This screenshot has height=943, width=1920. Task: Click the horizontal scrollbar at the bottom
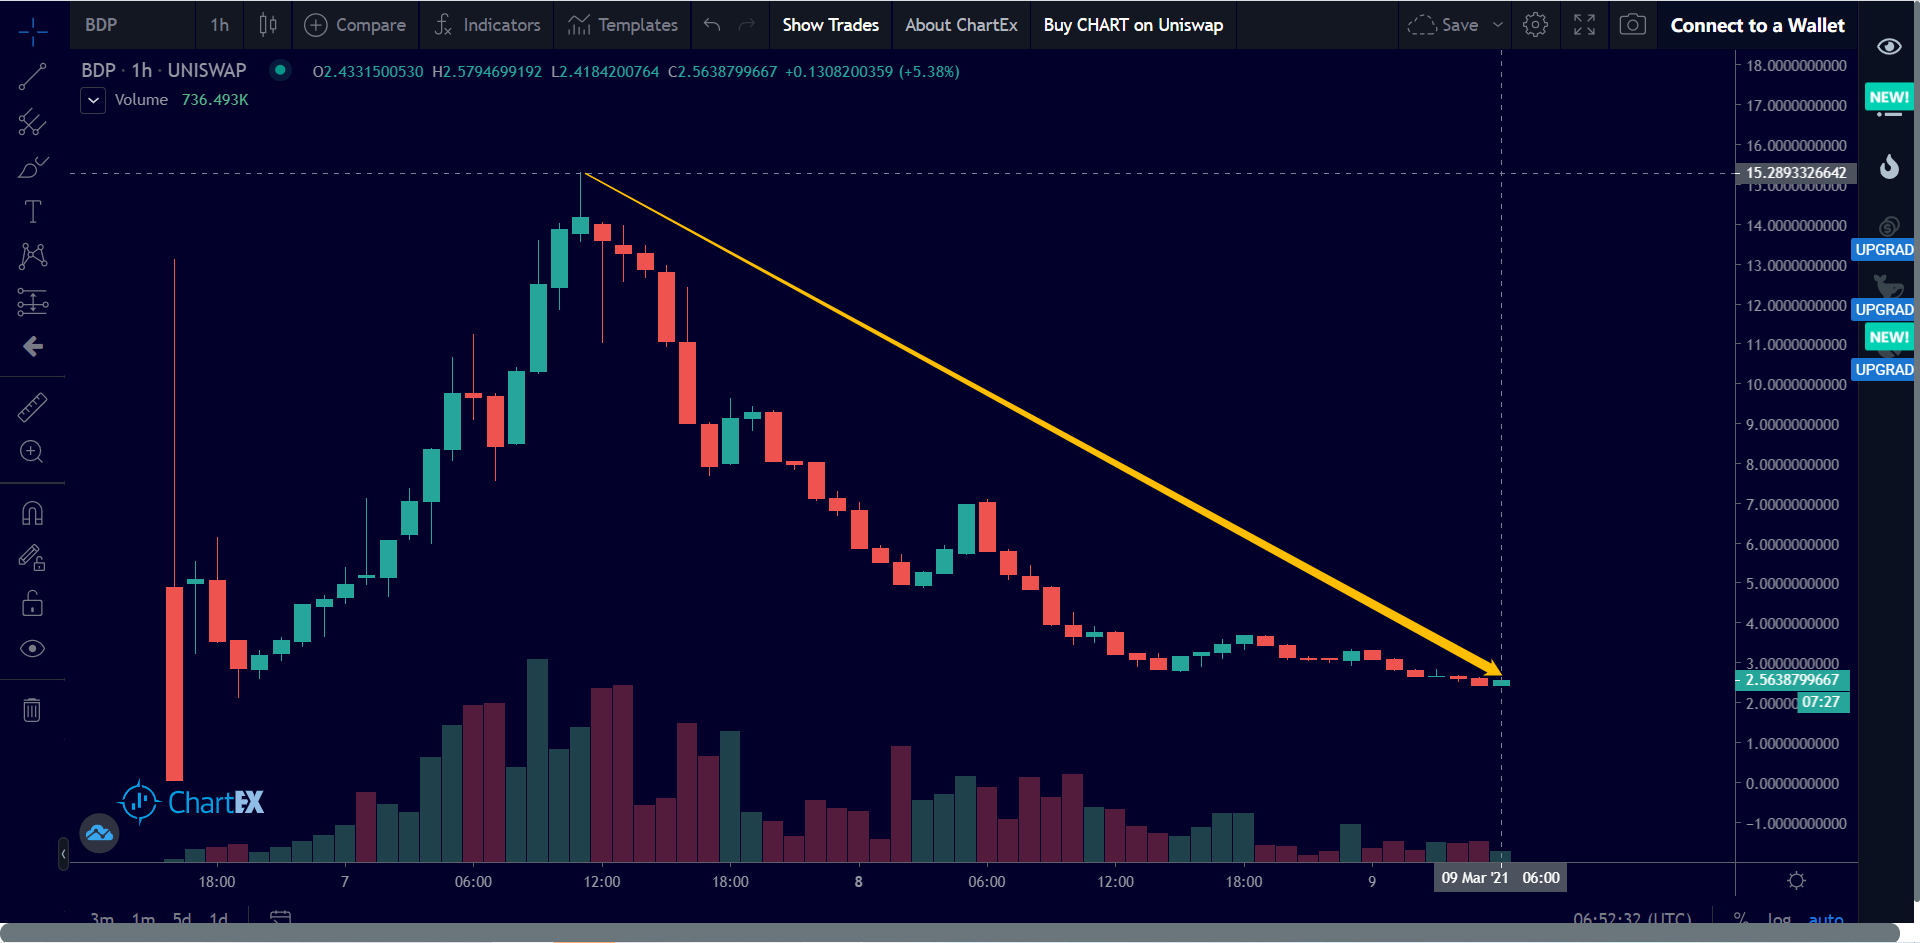[950, 933]
